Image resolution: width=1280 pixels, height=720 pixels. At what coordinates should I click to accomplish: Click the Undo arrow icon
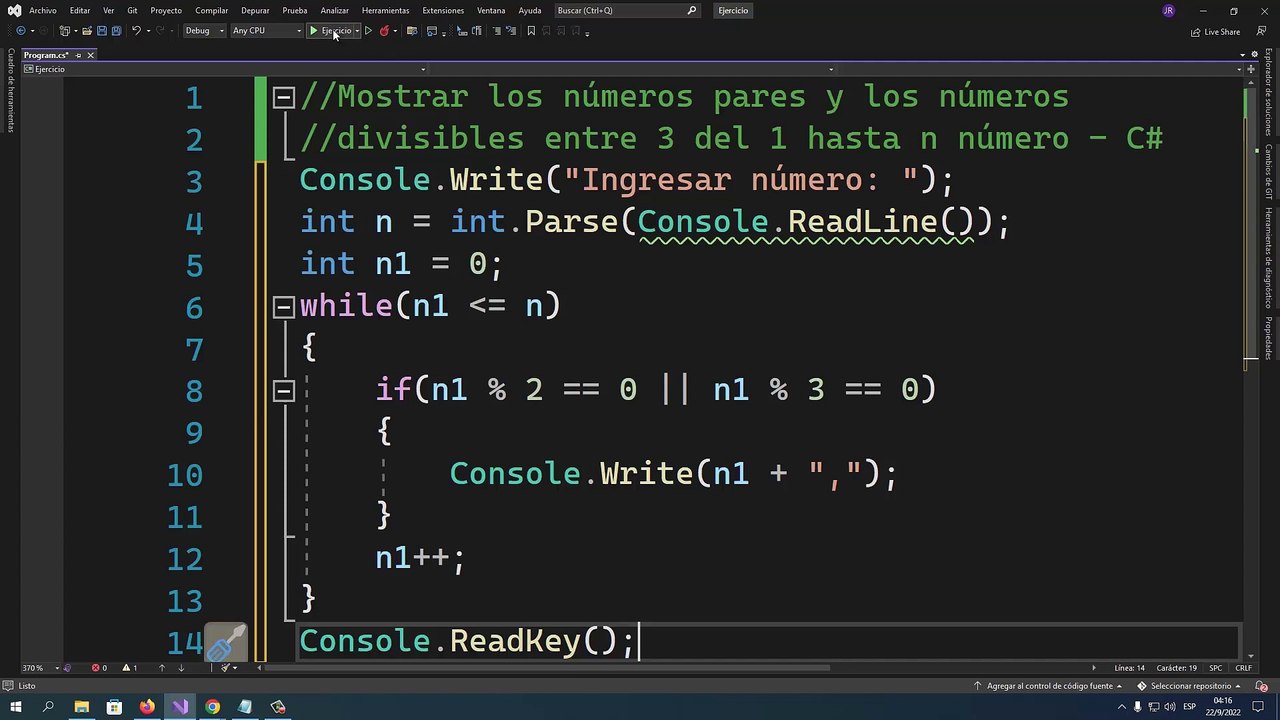(136, 31)
